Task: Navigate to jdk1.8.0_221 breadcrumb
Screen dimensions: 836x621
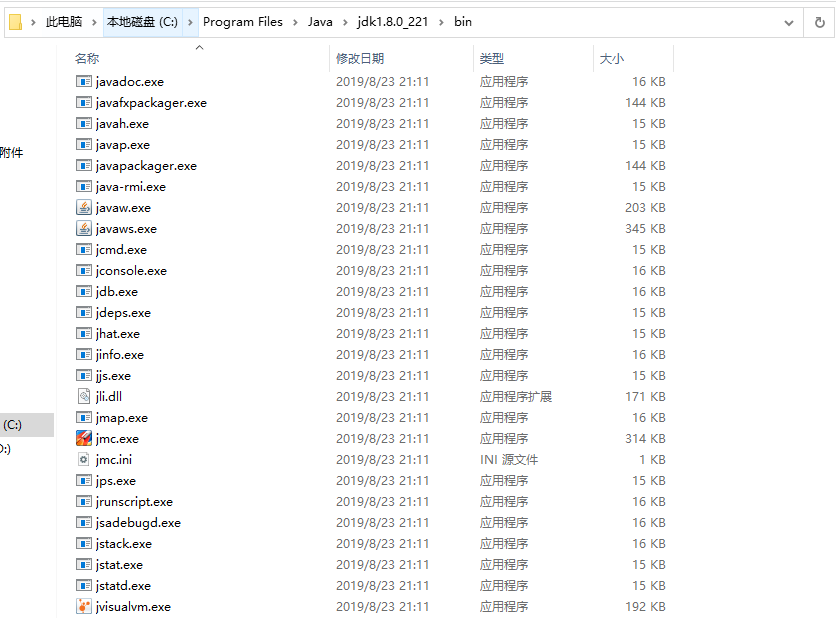Action: 393,22
